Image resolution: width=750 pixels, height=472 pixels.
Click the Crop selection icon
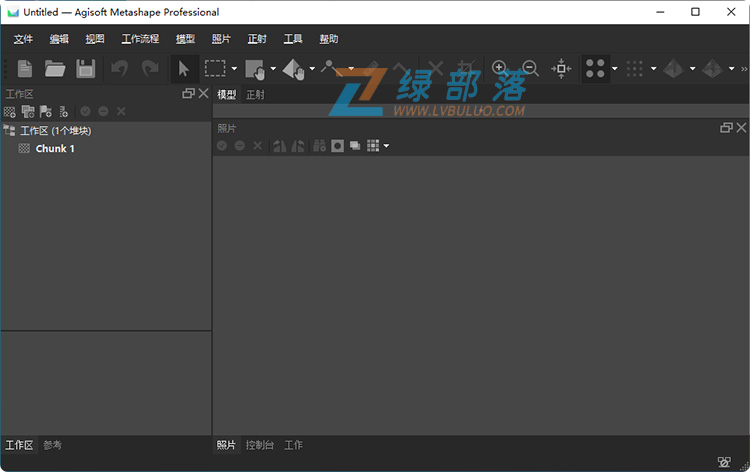point(465,68)
